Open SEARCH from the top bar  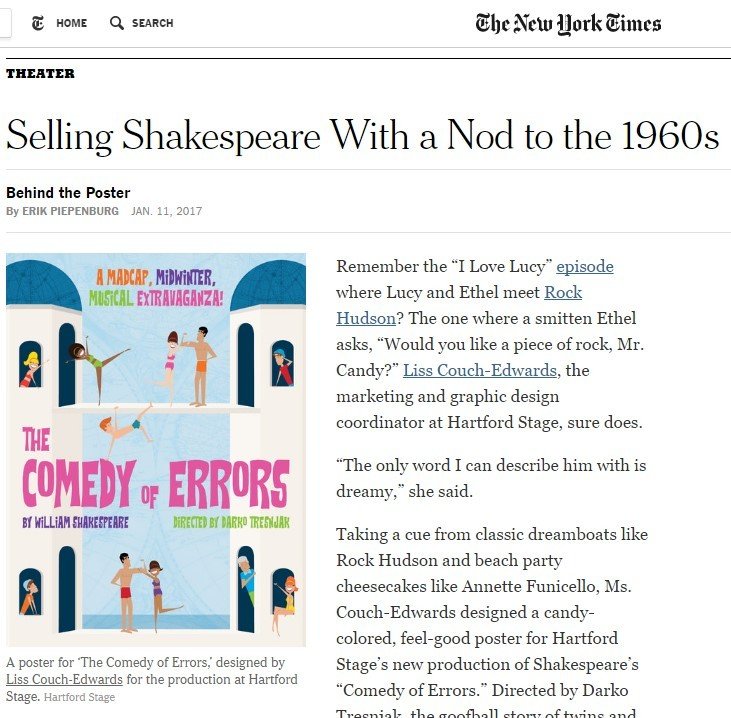152,23
